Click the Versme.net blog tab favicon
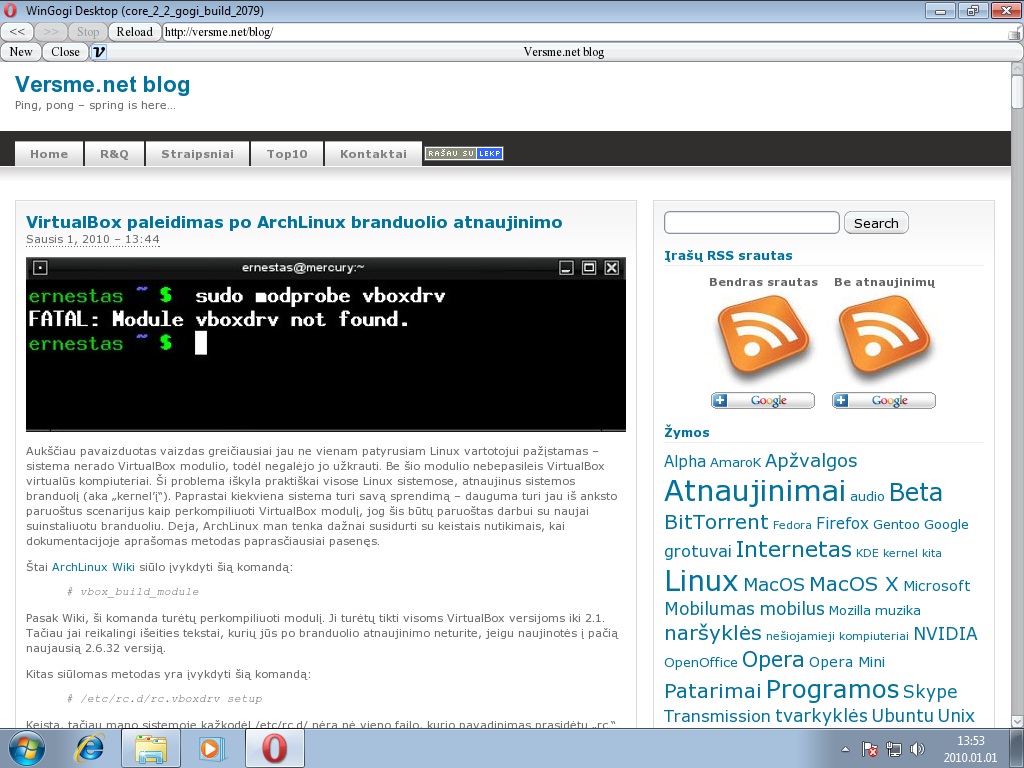Viewport: 1024px width, 768px height. coord(99,52)
